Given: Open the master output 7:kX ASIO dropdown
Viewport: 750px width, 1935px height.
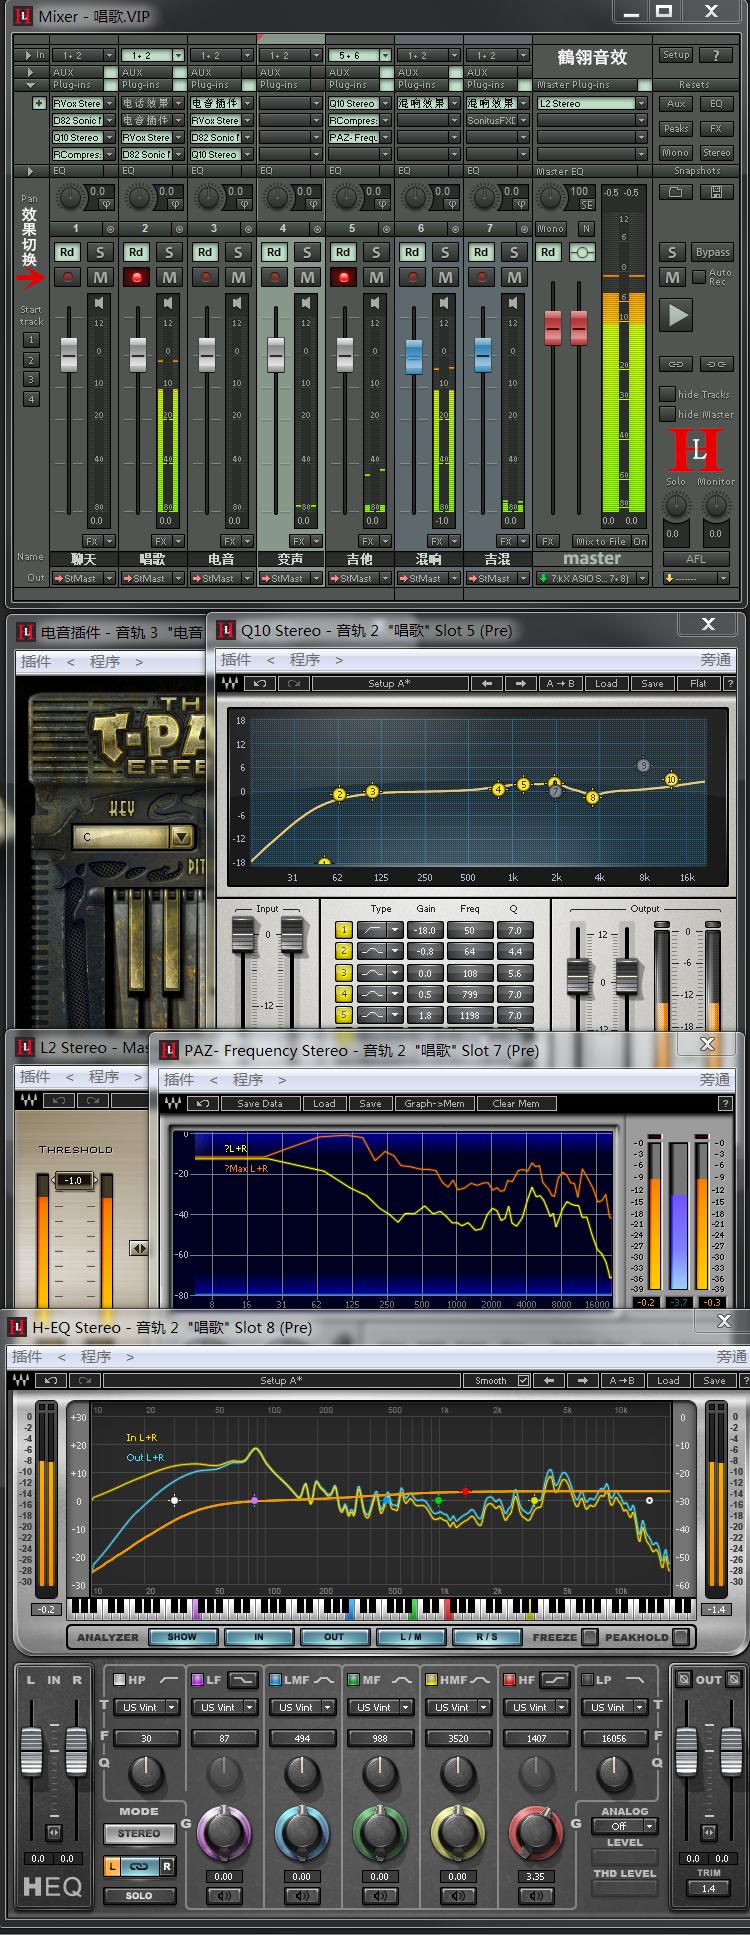Looking at the screenshot, I should click(642, 578).
